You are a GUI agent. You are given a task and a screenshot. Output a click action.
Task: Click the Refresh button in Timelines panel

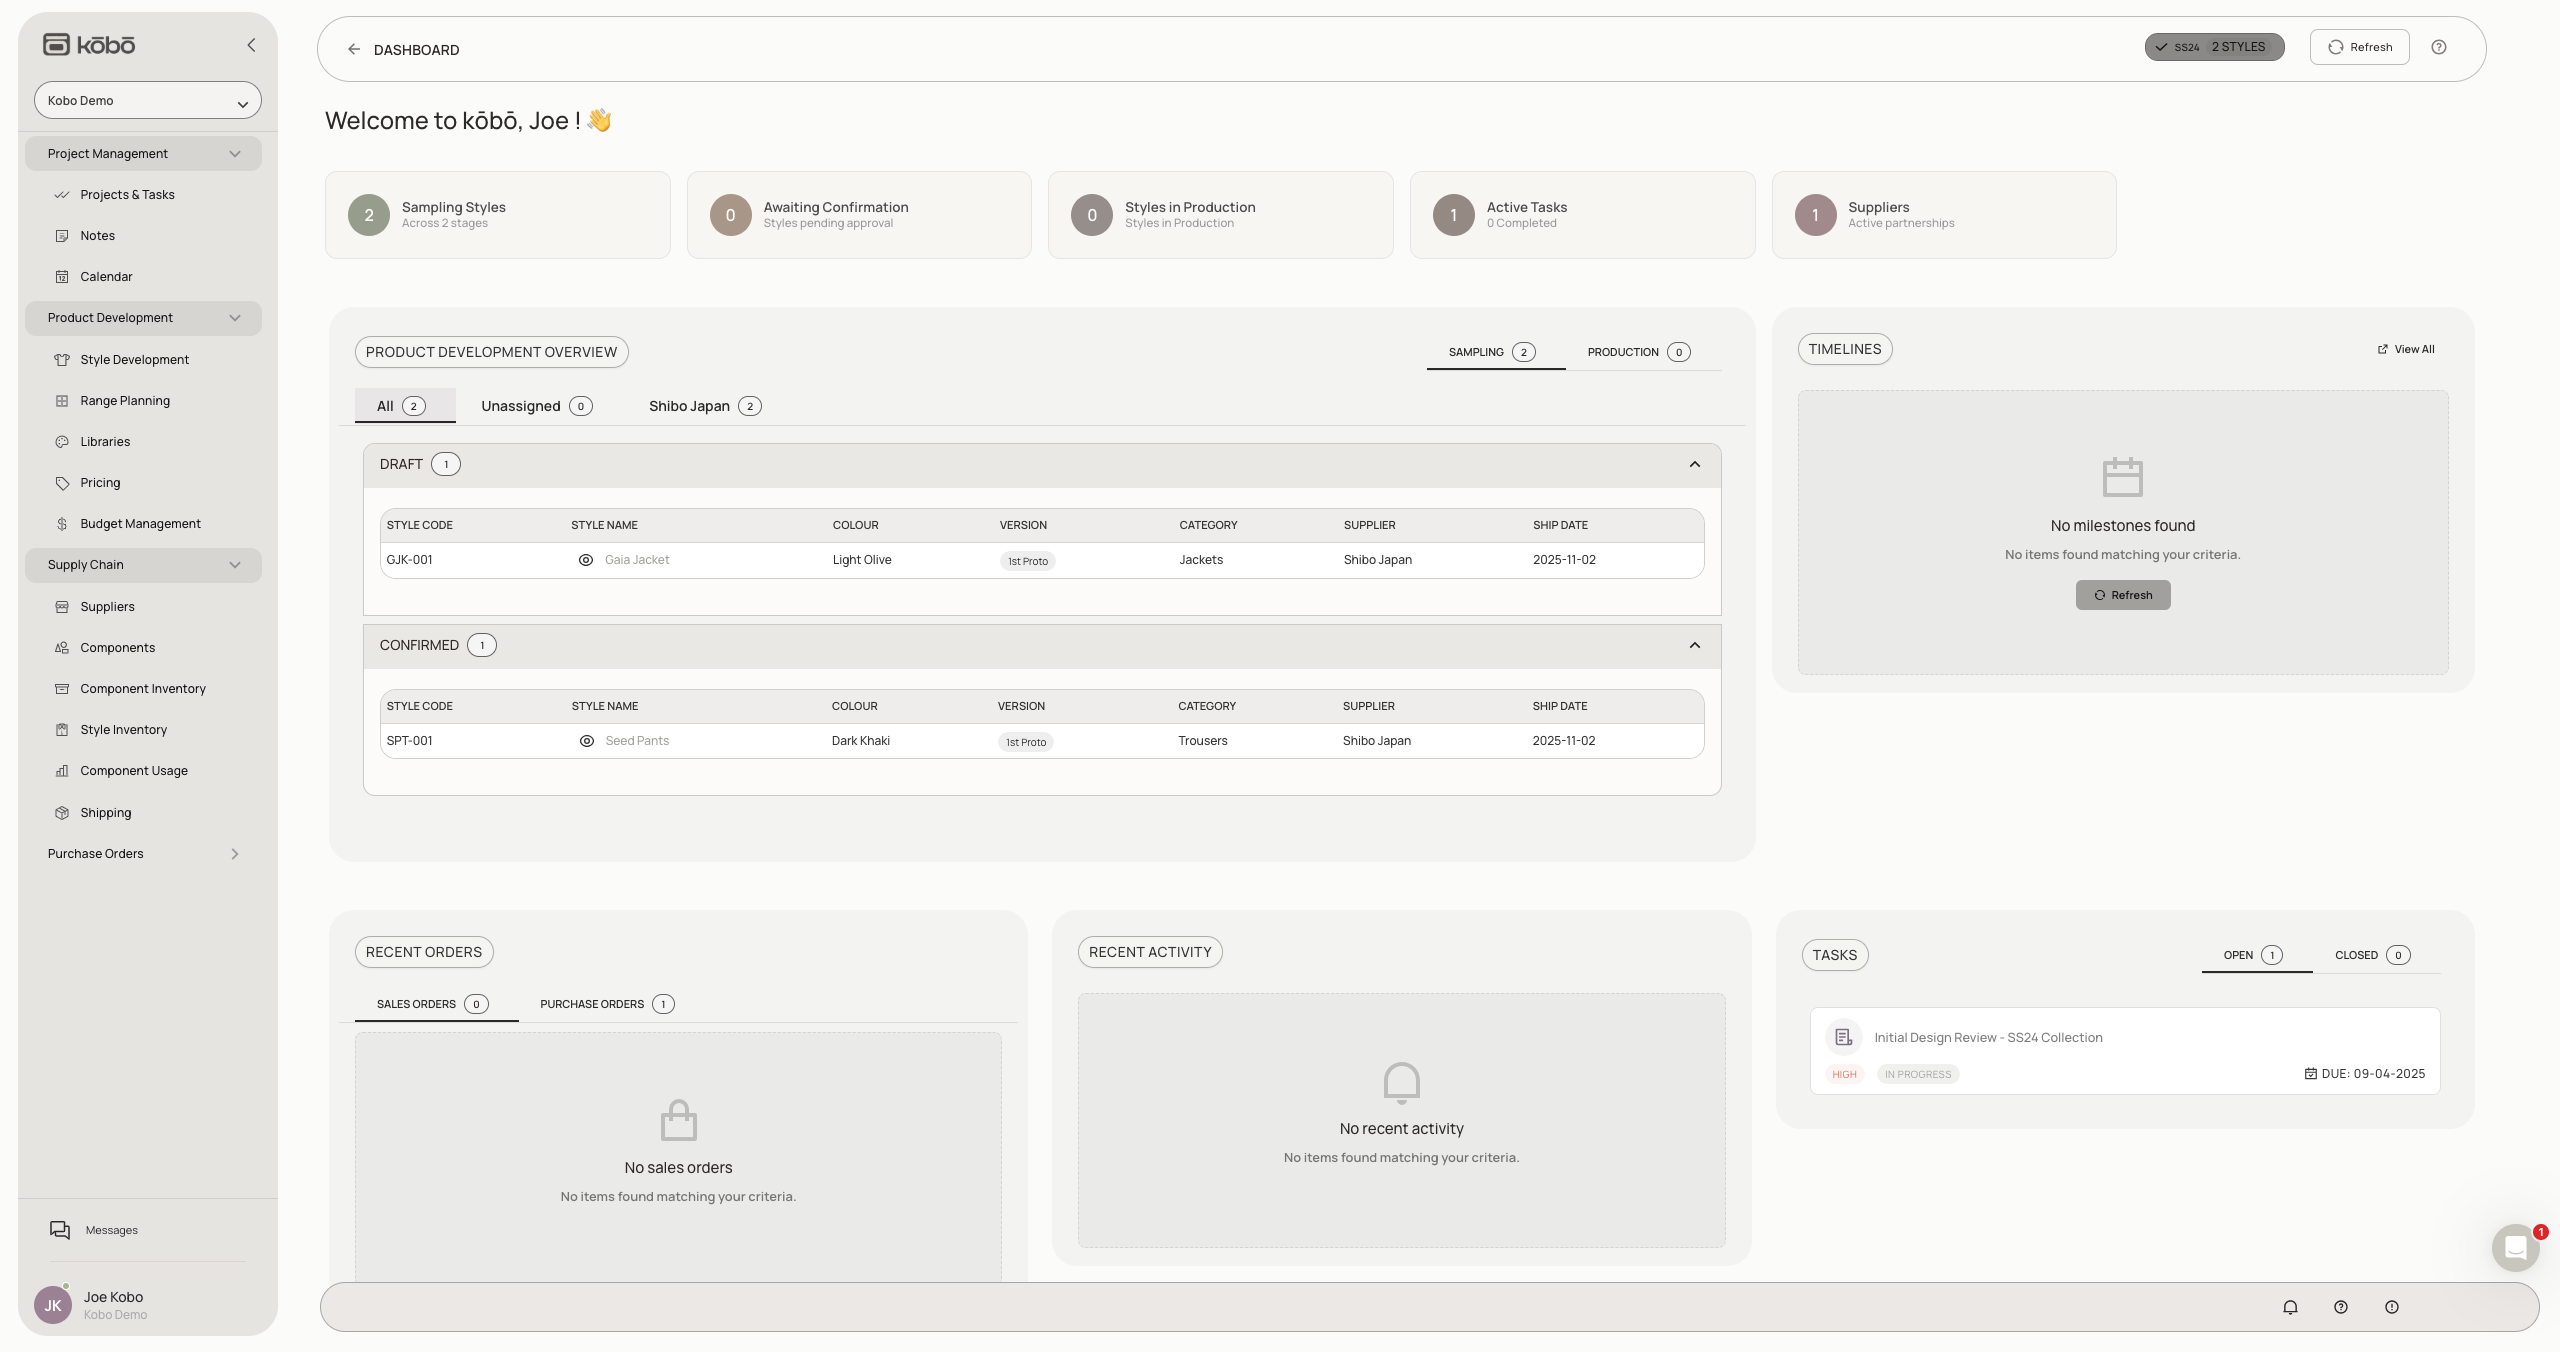pyautogui.click(x=2122, y=595)
